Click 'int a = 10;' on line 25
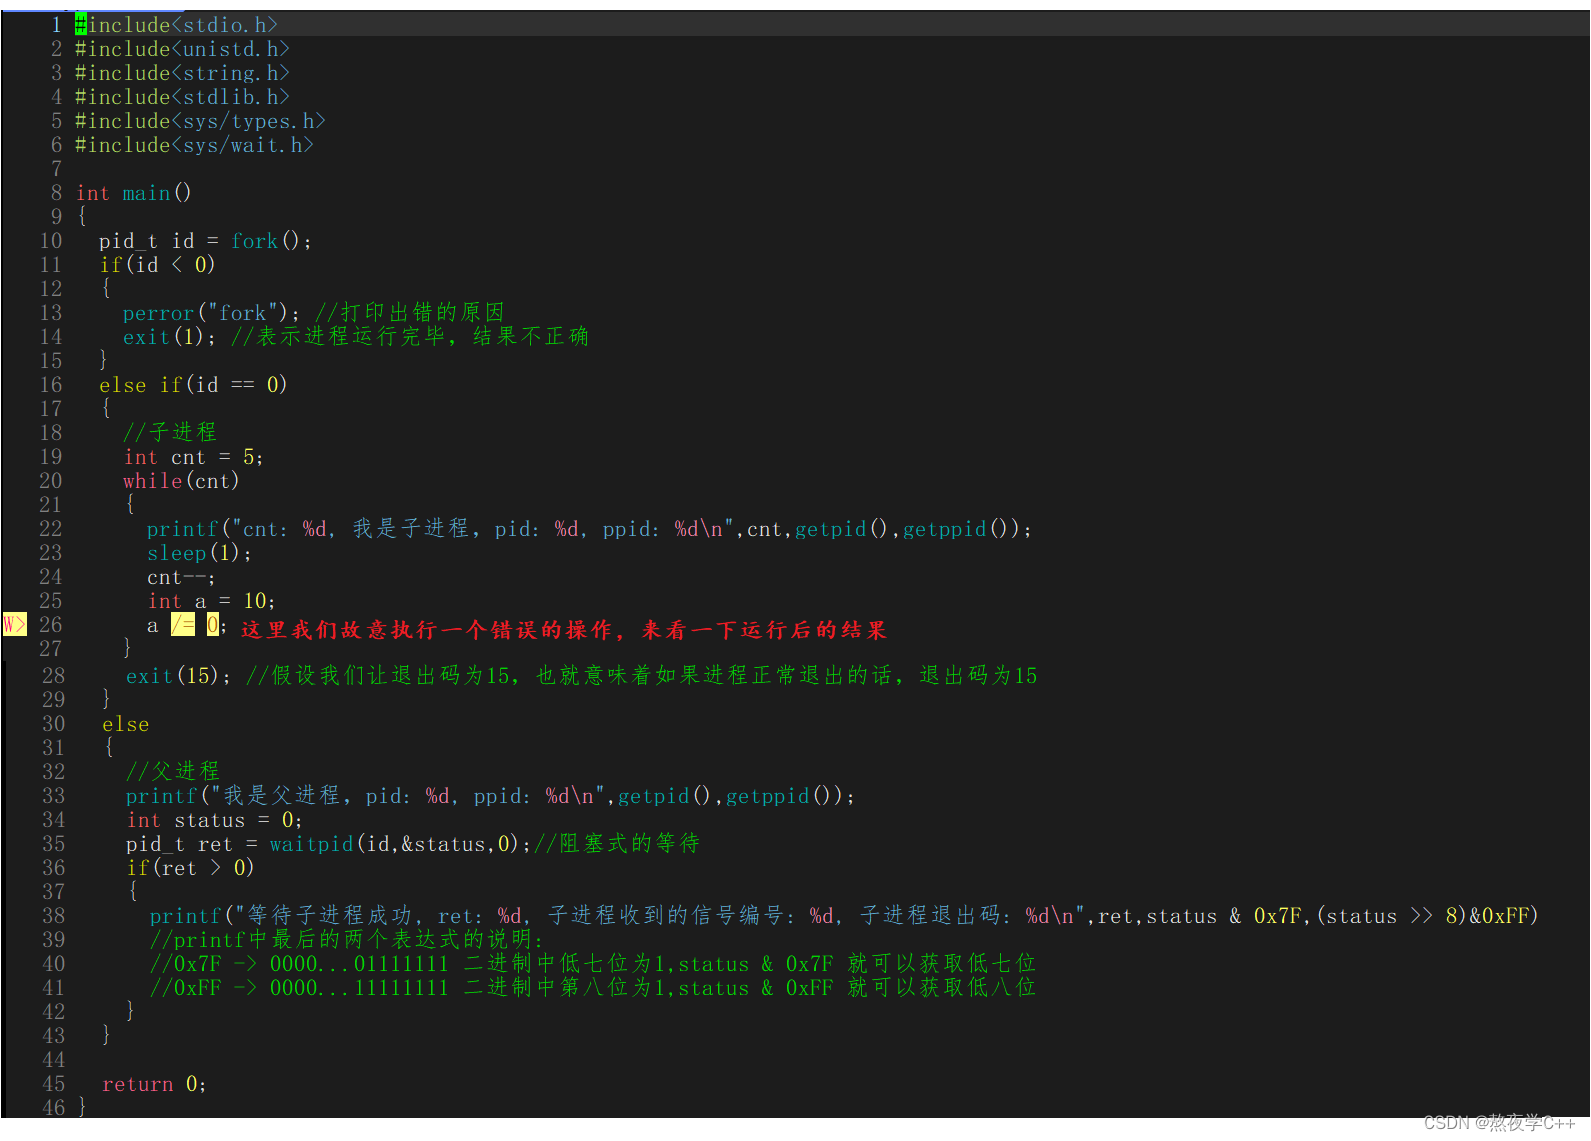Image resolution: width=1591 pixels, height=1141 pixels. [x=212, y=601]
